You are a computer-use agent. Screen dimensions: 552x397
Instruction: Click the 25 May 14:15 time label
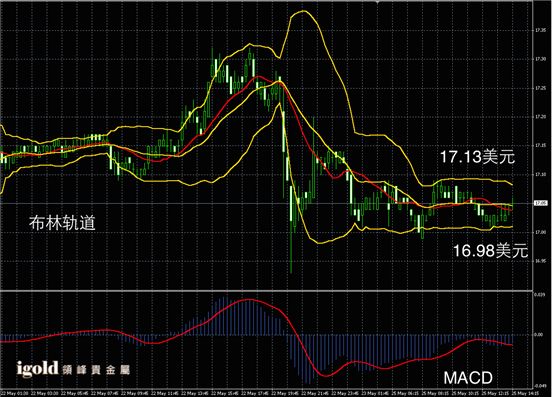coord(525,393)
